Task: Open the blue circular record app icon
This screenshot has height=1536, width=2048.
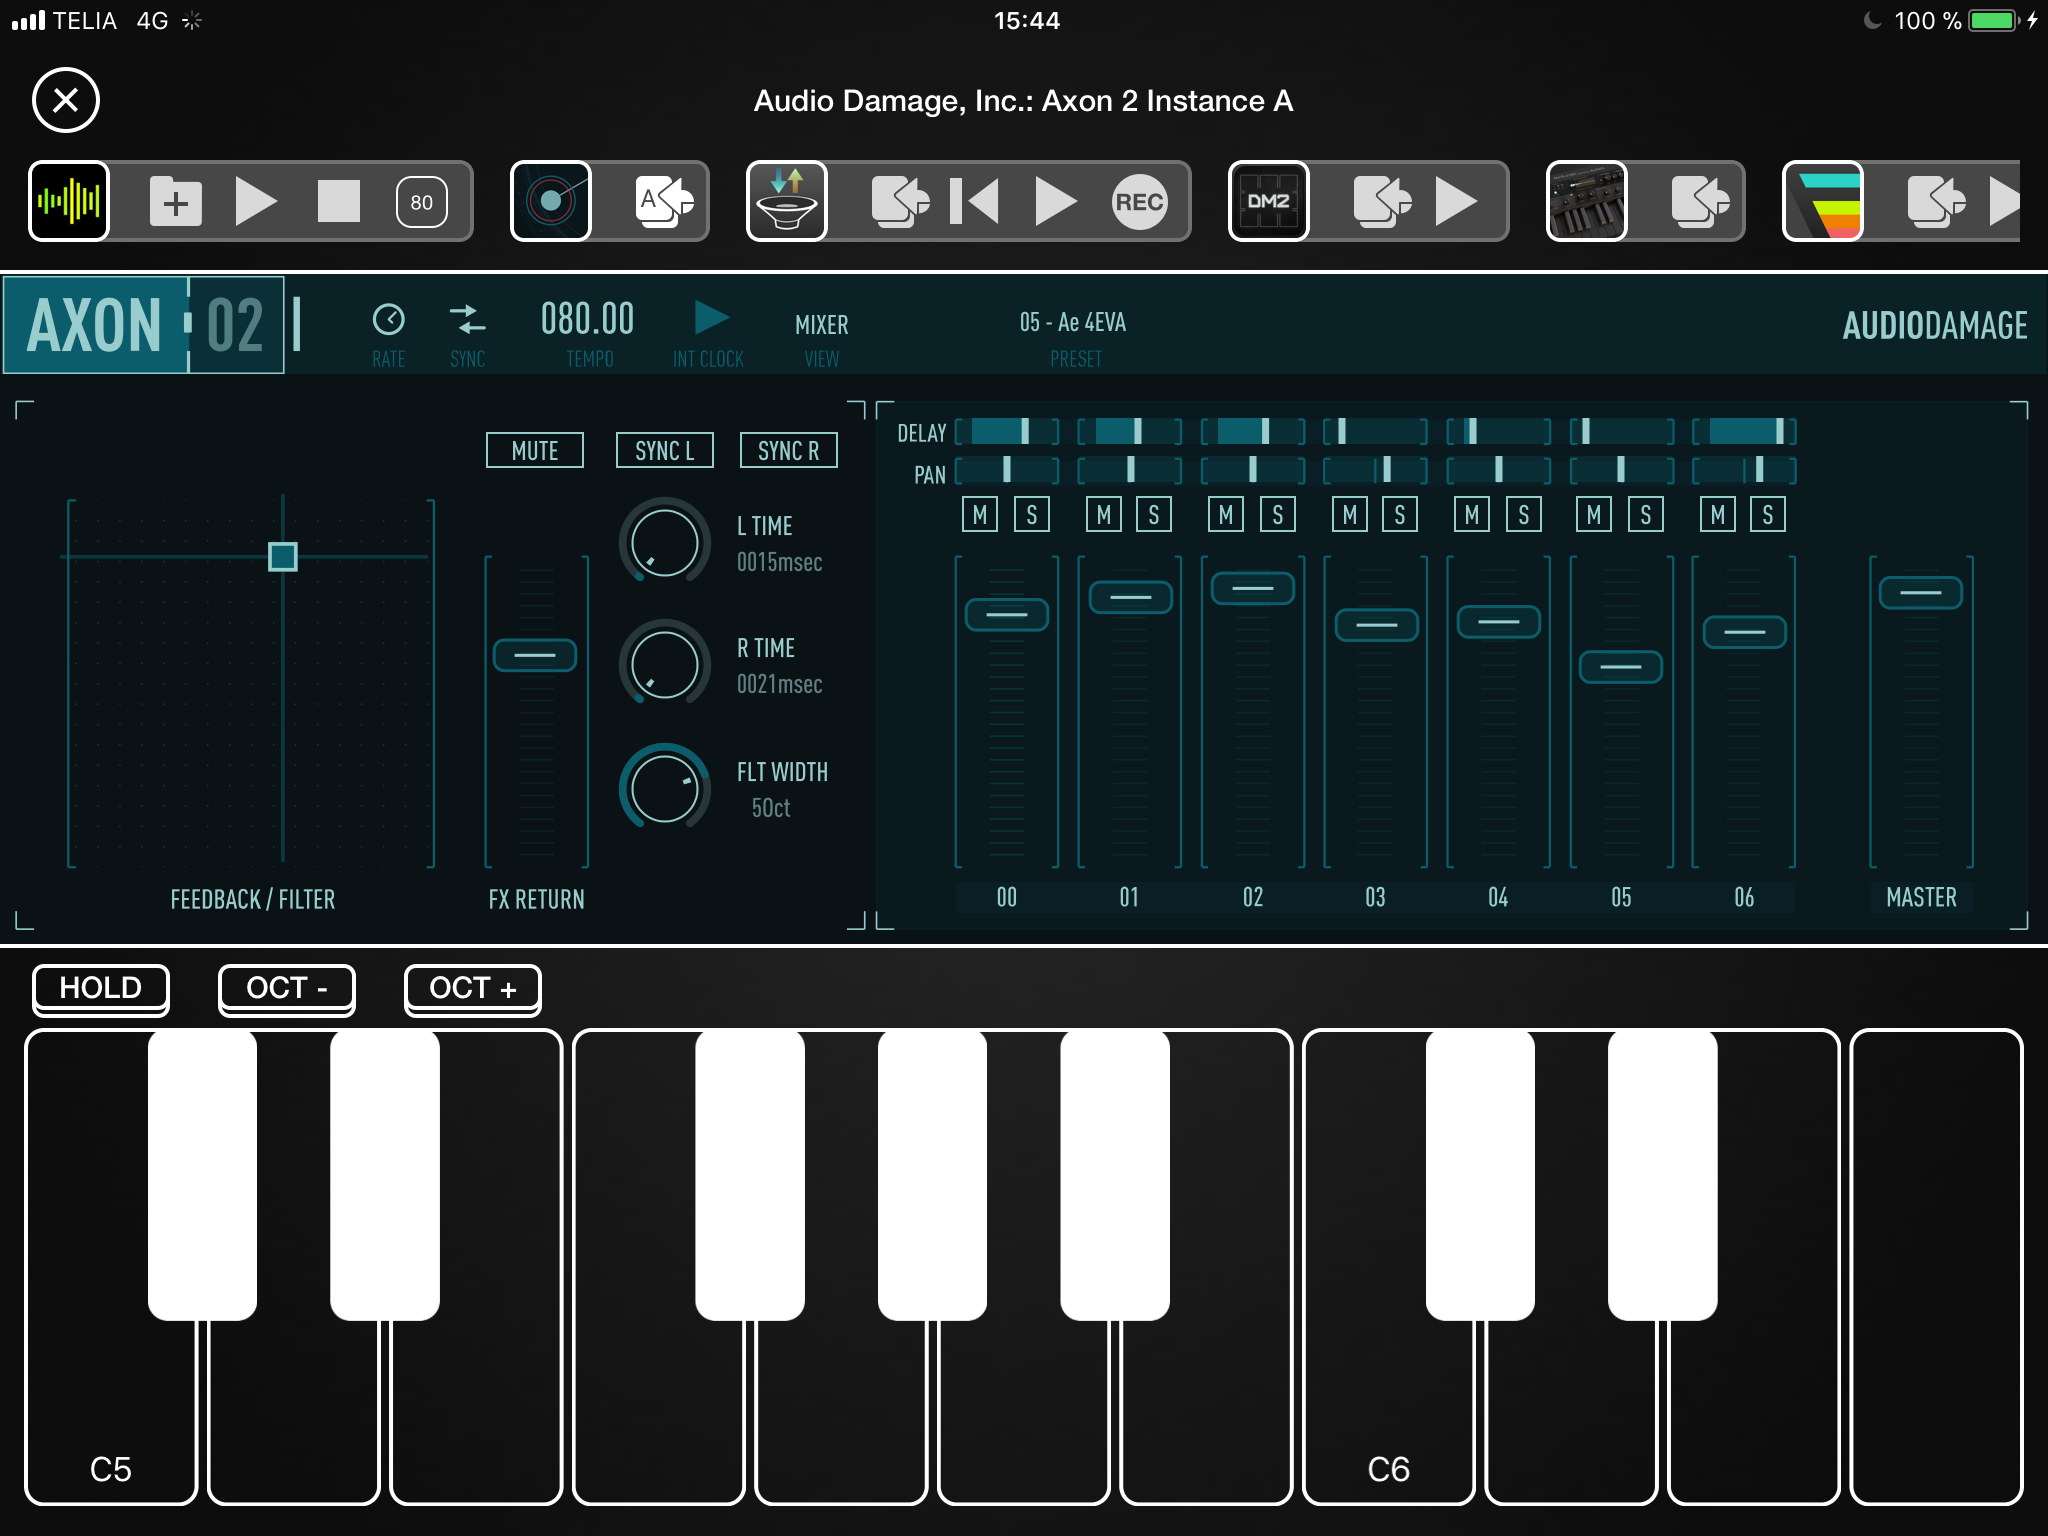Action: click(551, 201)
